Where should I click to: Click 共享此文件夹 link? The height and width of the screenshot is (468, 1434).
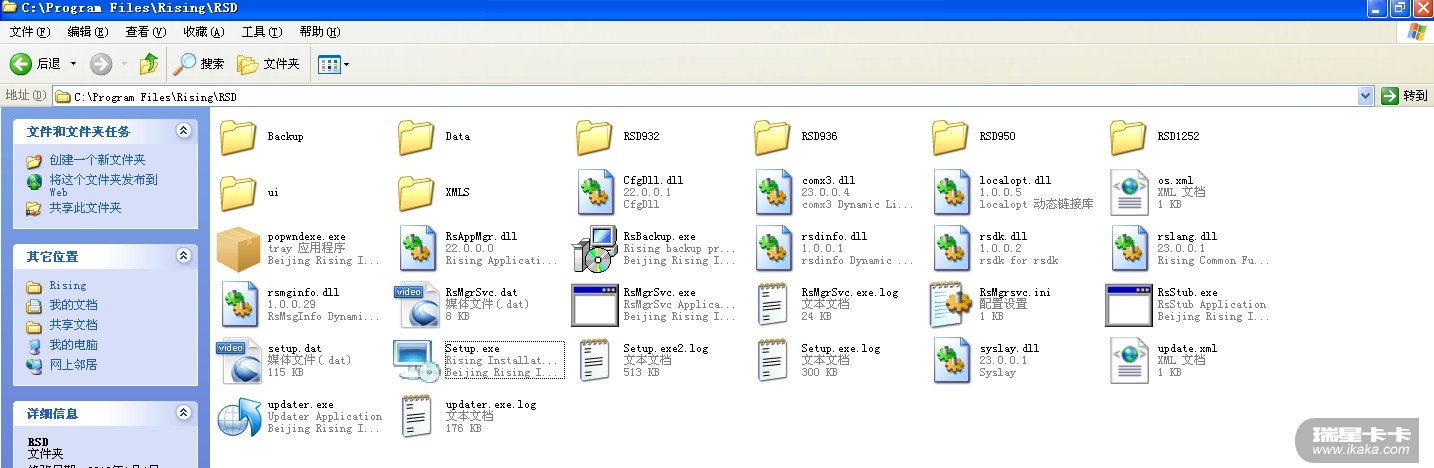click(x=85, y=208)
